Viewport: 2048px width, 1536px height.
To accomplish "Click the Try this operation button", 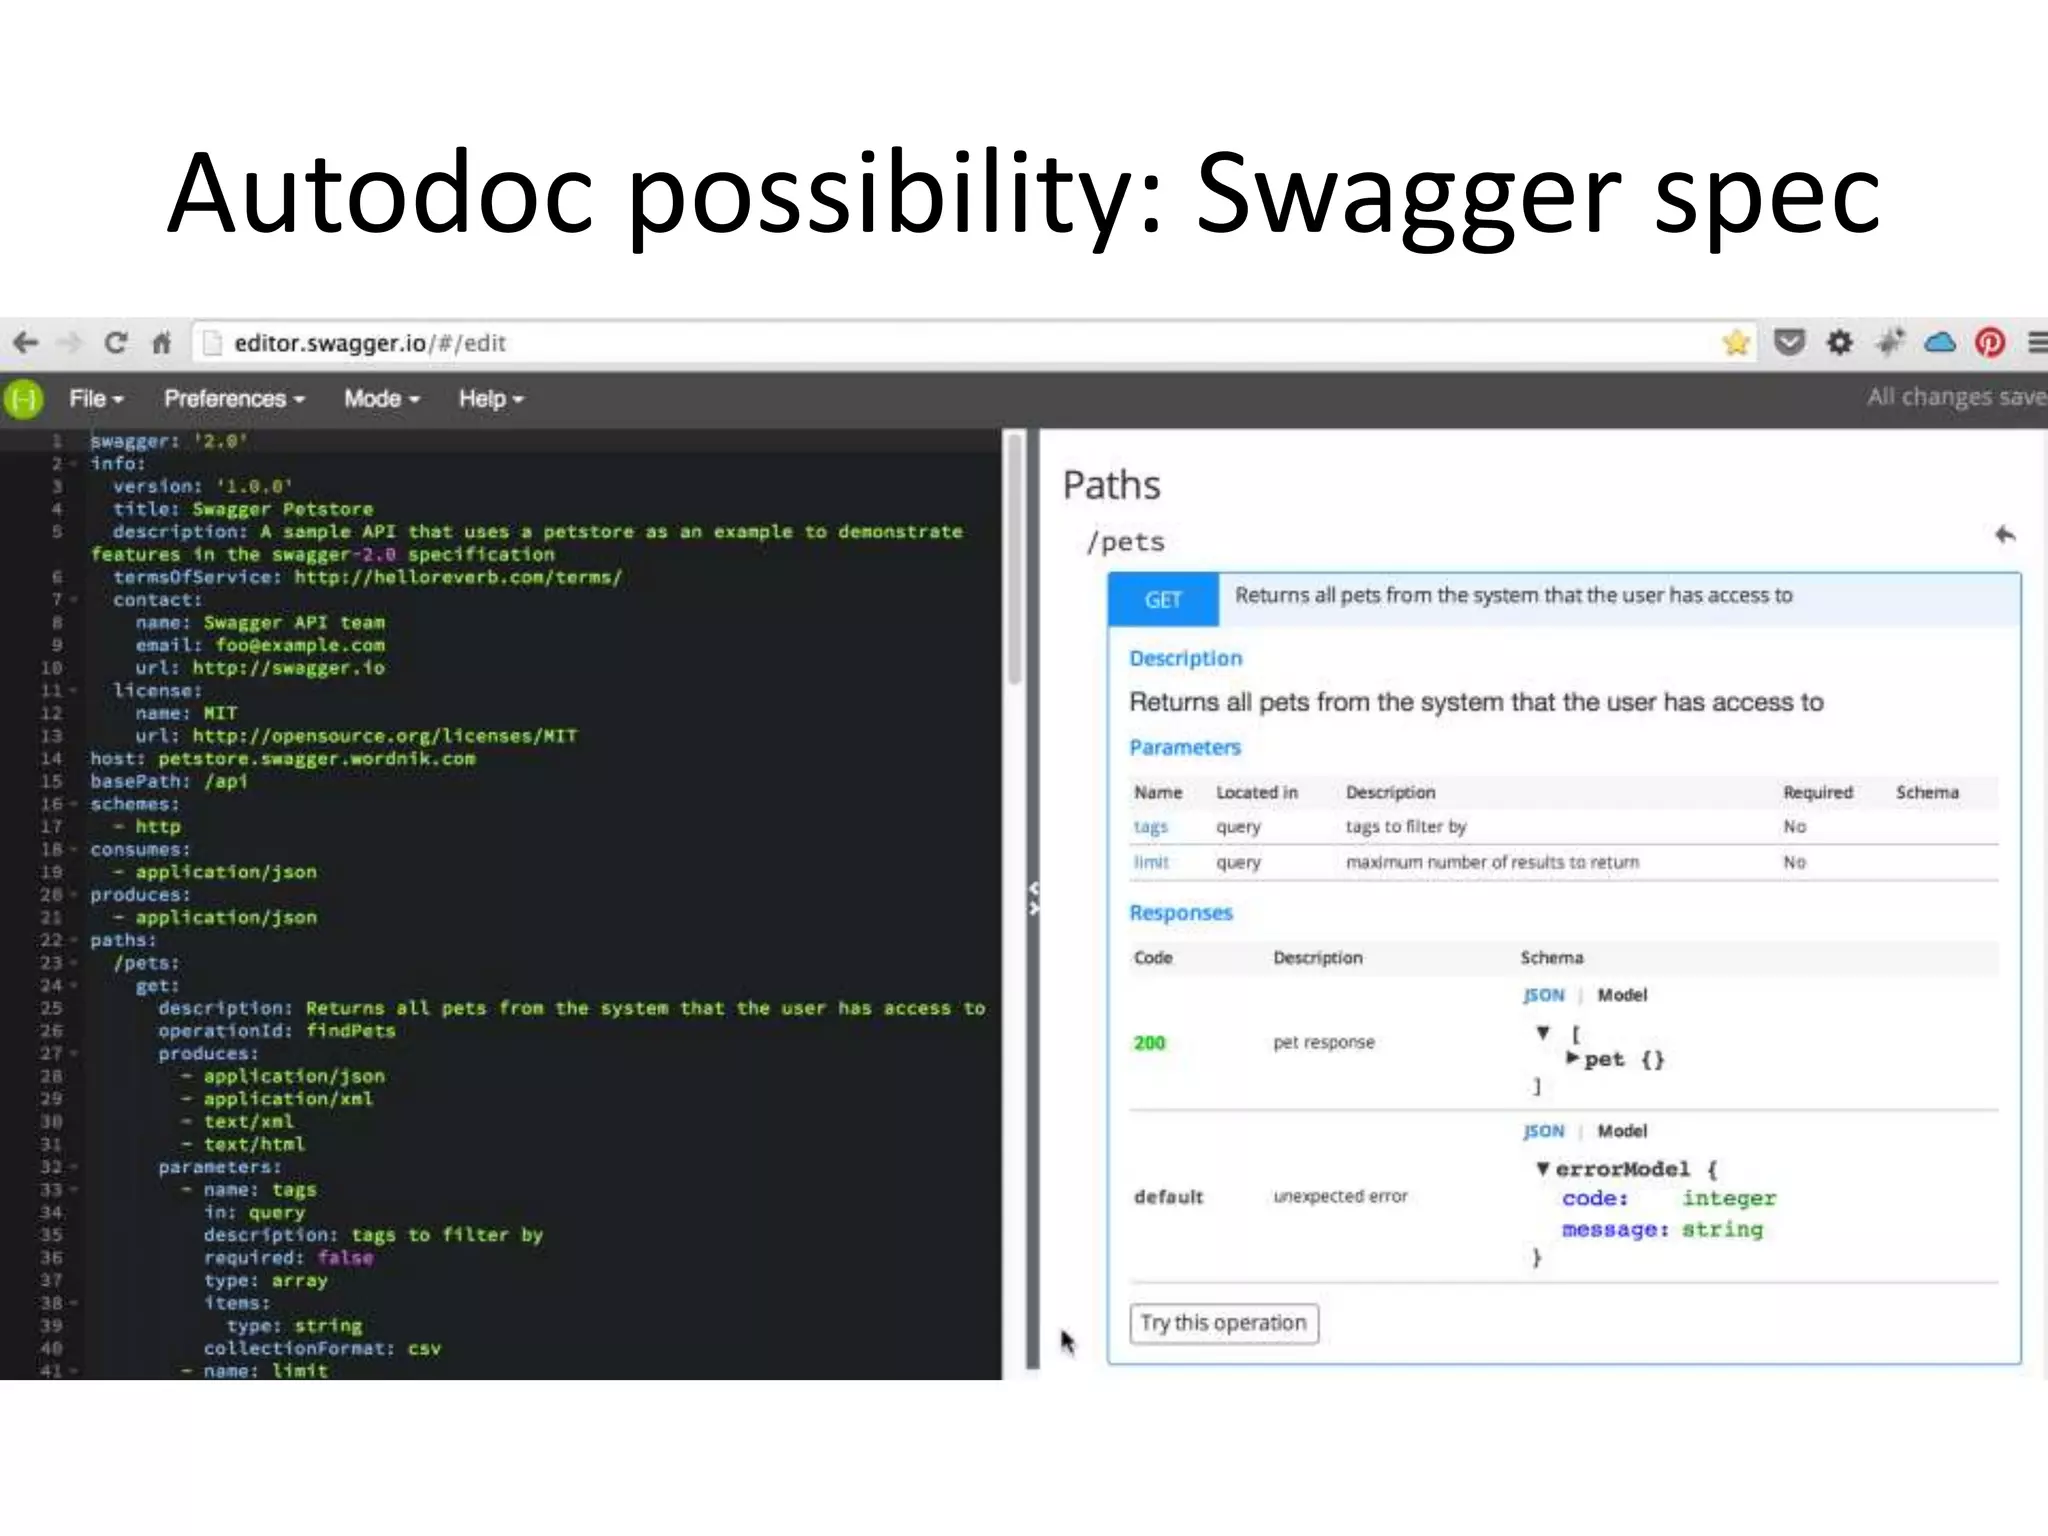I will click(x=1224, y=1323).
